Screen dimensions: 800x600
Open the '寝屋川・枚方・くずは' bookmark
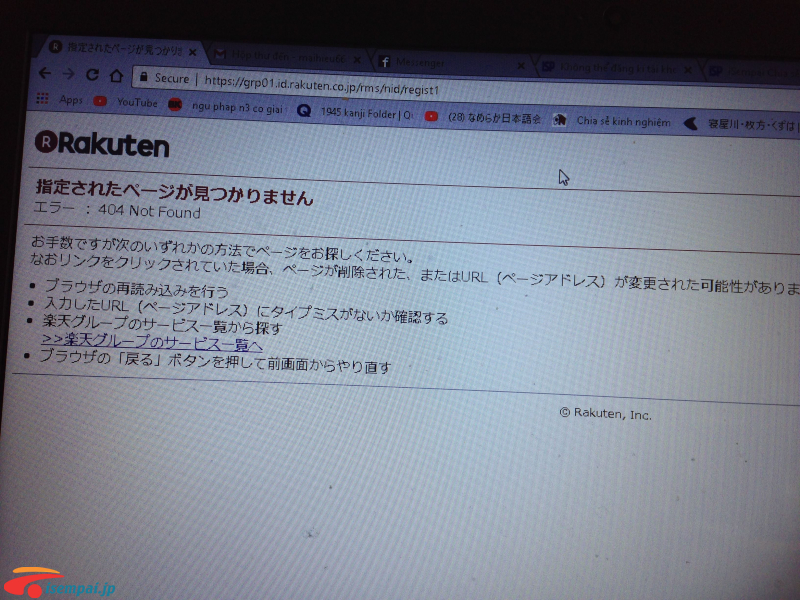point(740,124)
